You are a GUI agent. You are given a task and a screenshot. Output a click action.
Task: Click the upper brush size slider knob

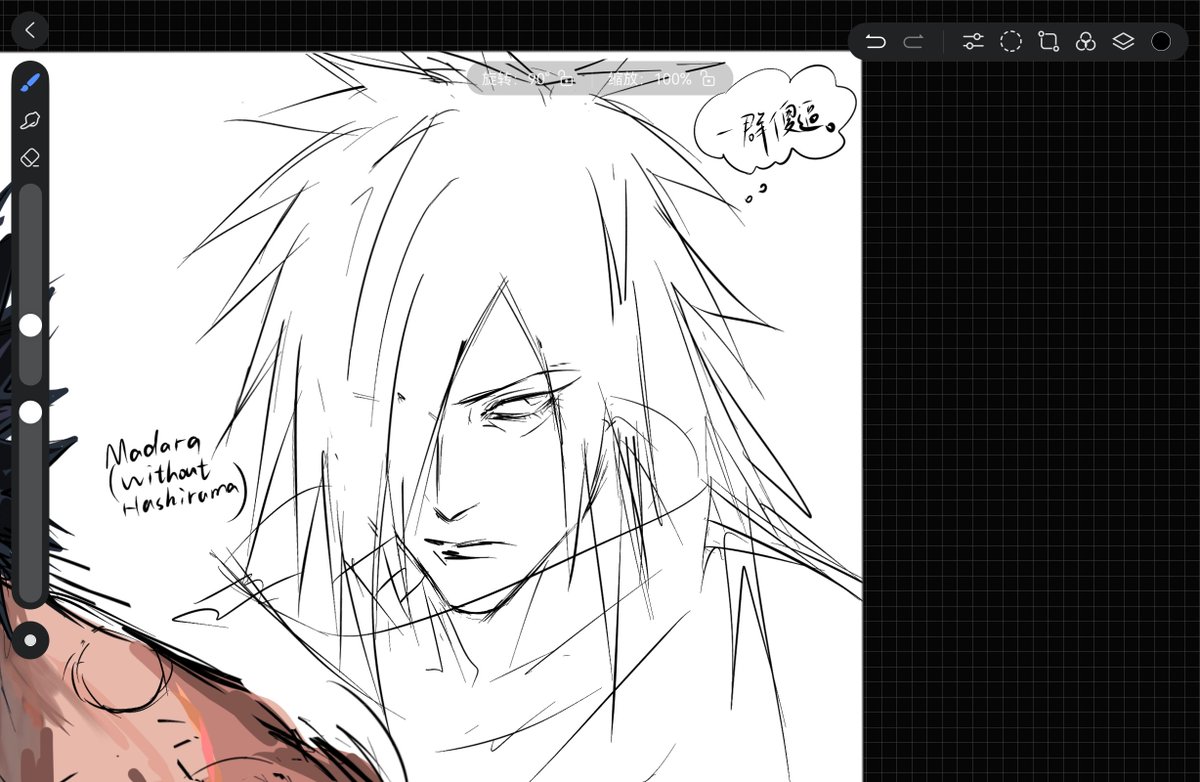(31, 325)
